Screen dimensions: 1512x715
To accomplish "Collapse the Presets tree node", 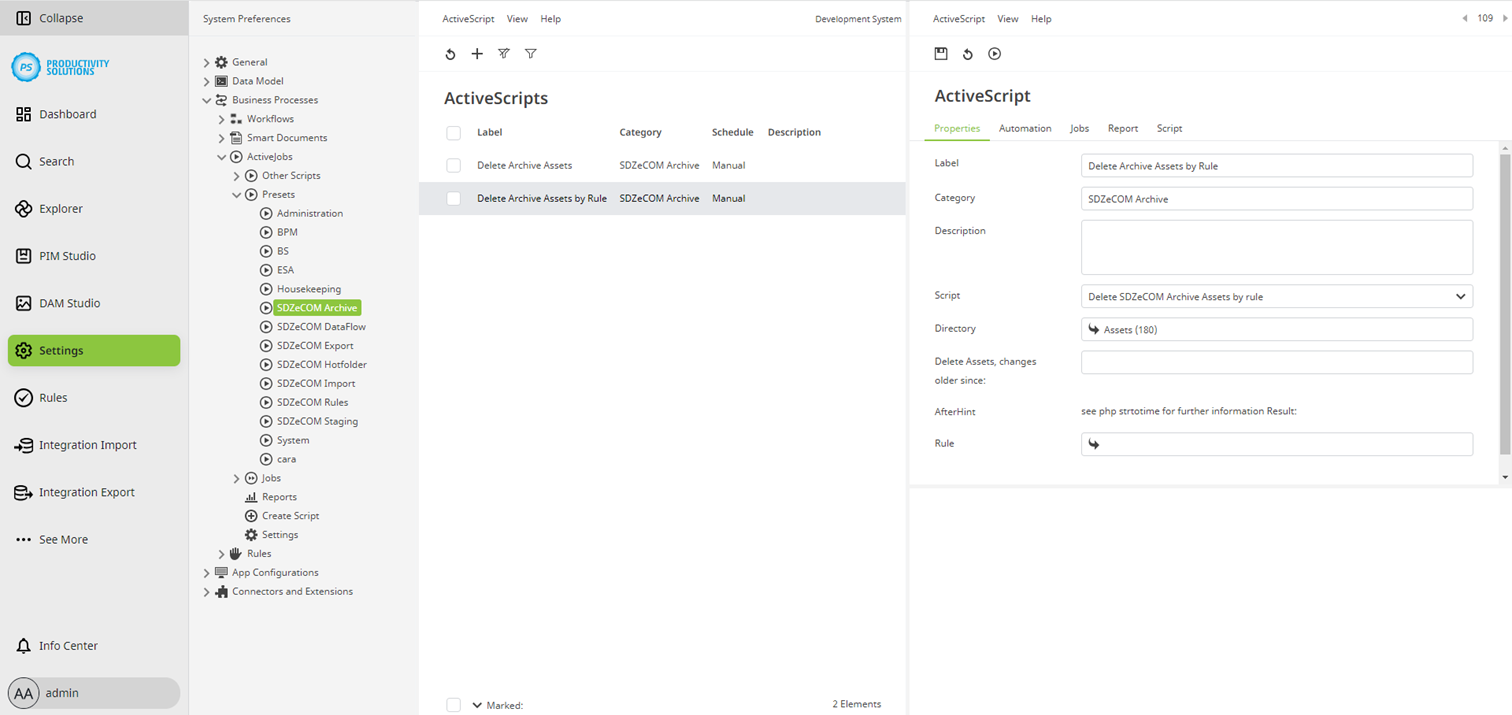I will (x=237, y=195).
